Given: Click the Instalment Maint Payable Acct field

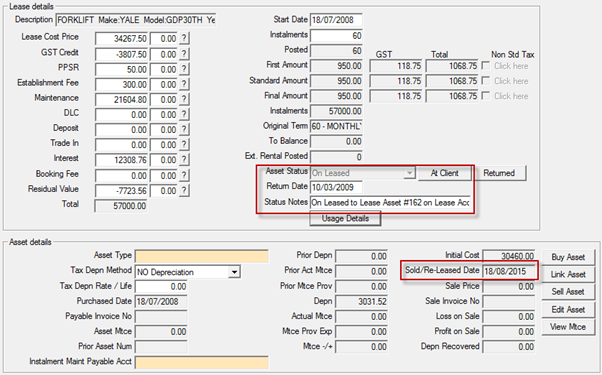Looking at the screenshot, I should [202, 363].
